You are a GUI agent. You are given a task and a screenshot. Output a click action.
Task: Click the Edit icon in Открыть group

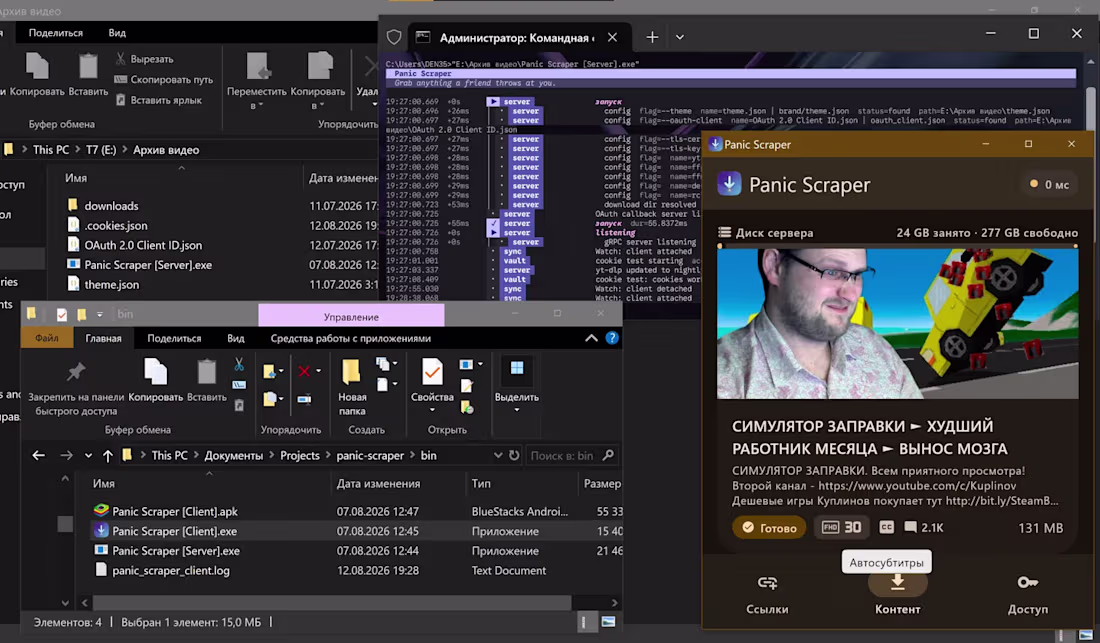(467, 386)
